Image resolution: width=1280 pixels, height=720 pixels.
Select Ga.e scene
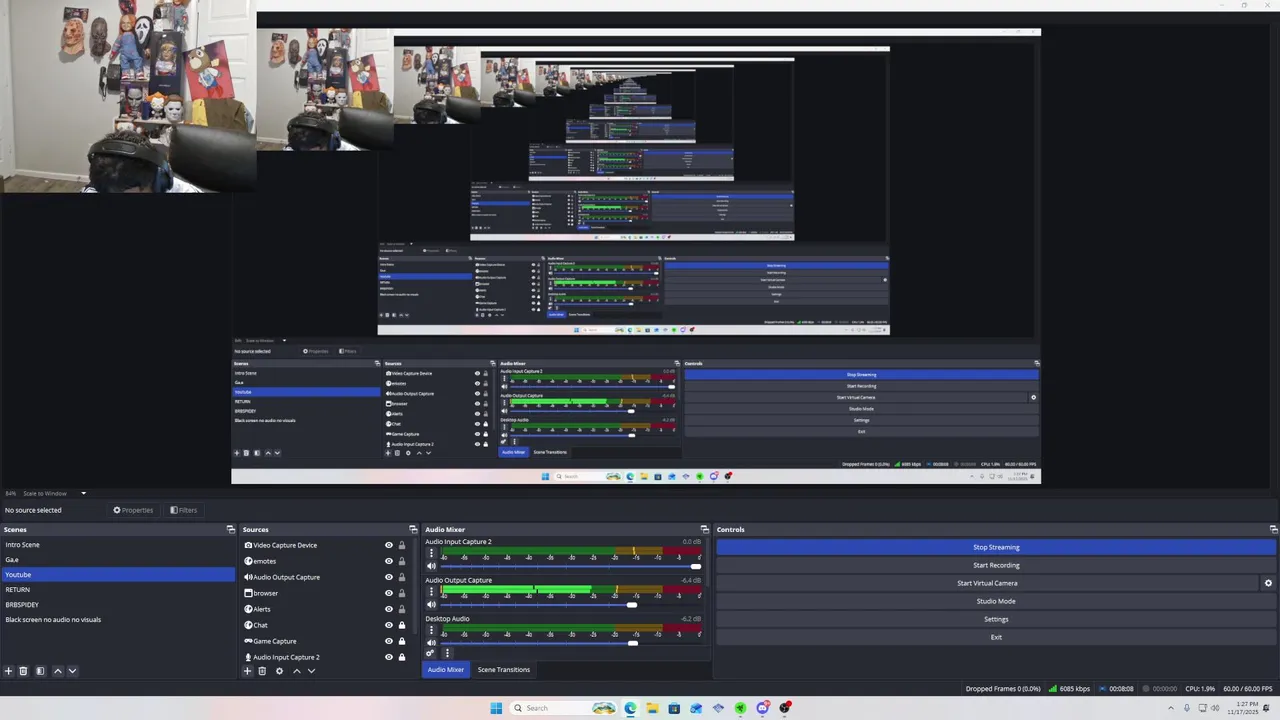pyautogui.click(x=118, y=560)
